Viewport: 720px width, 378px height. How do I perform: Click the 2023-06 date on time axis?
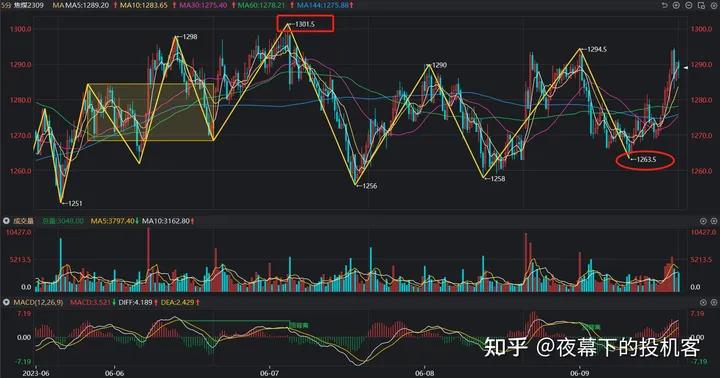(x=36, y=373)
